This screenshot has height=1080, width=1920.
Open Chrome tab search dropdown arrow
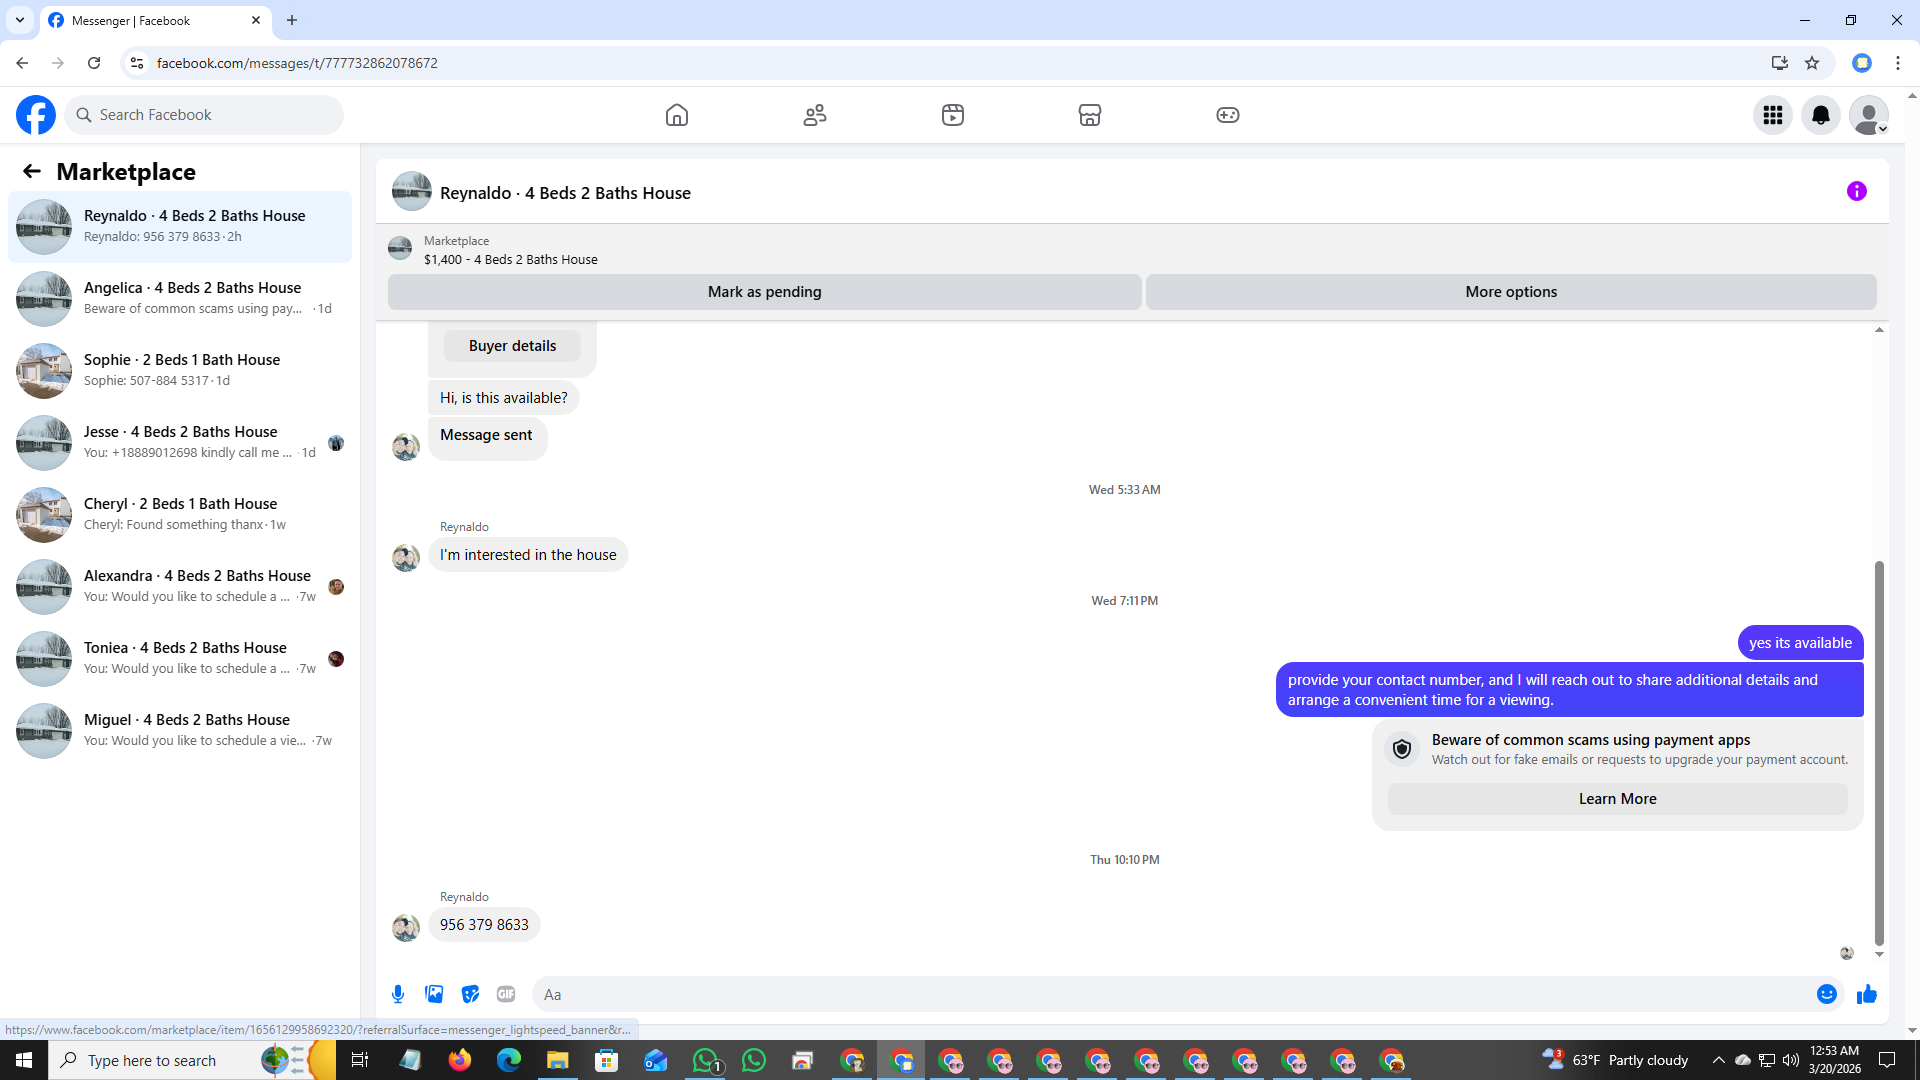pos(19,20)
